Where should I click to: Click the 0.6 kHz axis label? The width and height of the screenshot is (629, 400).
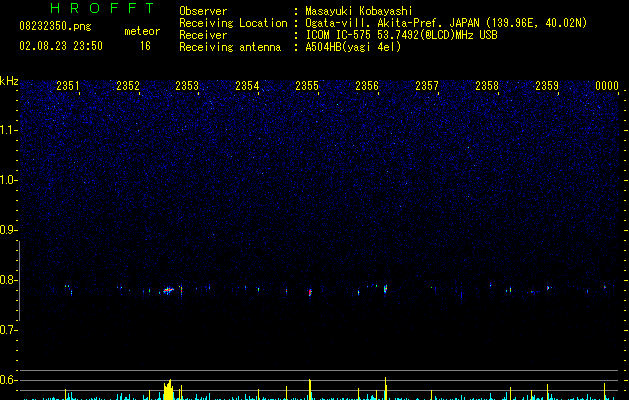(8, 380)
